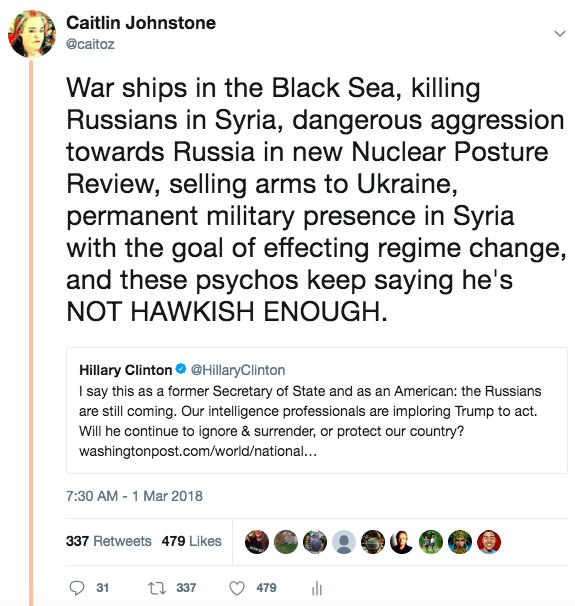575x606 pixels.
Task: Click the 7:30 AM - 1 Mar 2018 timestamp
Action: point(134,496)
